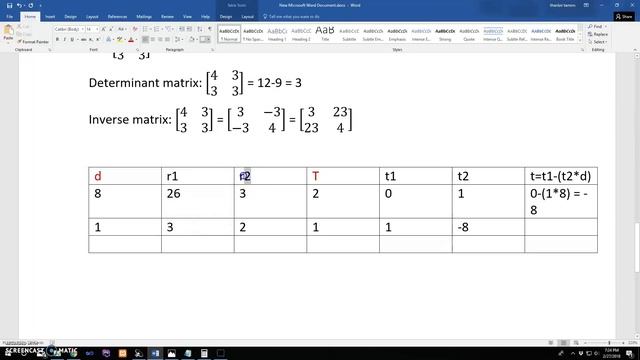Switch to Web Layout view
Image resolution: width=640 pixels, height=360 pixels.
(576, 343)
